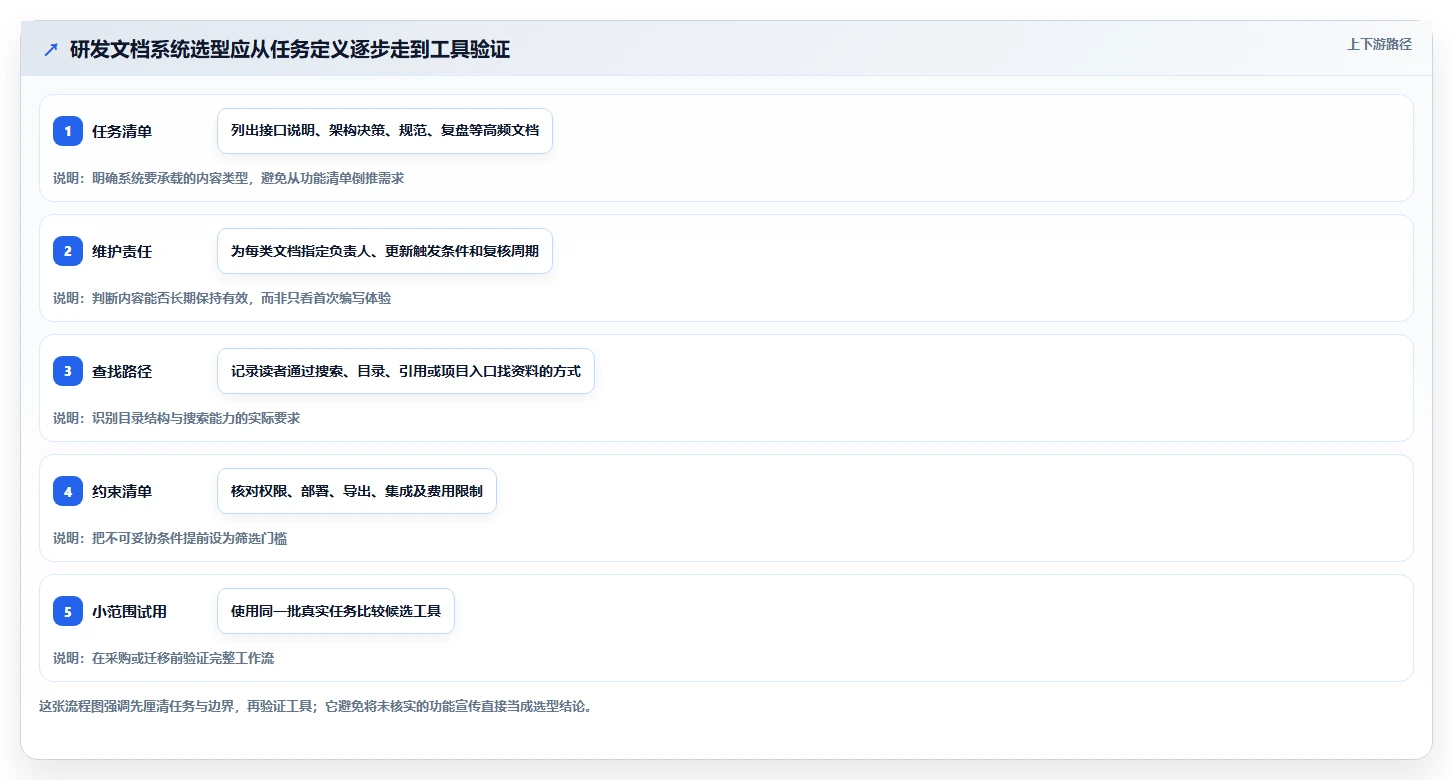This screenshot has height=780, width=1453.
Task: Click the step 5 number badge
Action: click(x=68, y=611)
